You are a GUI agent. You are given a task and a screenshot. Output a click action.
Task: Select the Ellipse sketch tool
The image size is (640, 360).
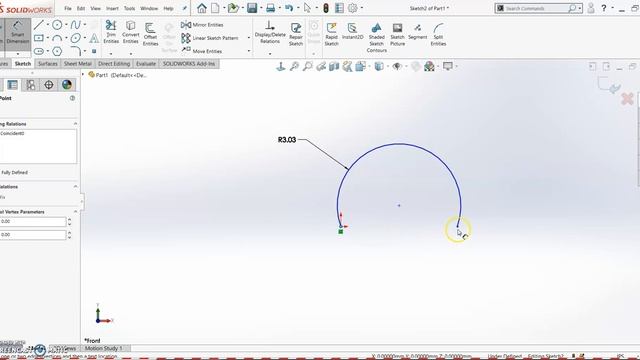76,38
